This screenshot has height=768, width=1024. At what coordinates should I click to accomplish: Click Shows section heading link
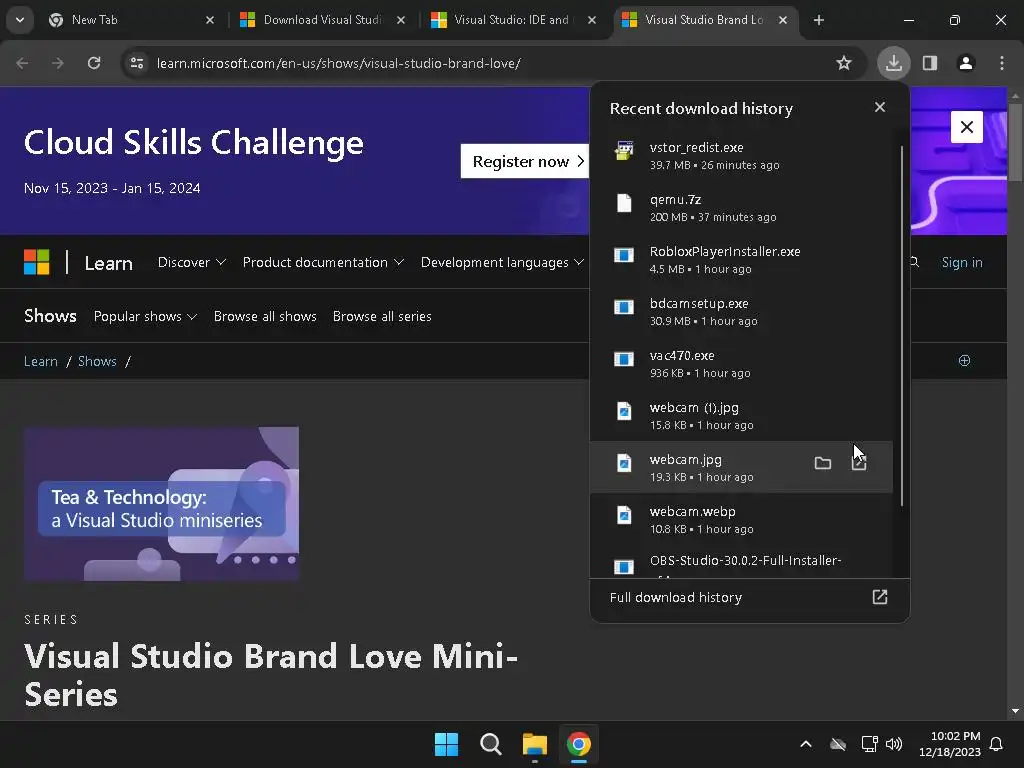point(50,316)
